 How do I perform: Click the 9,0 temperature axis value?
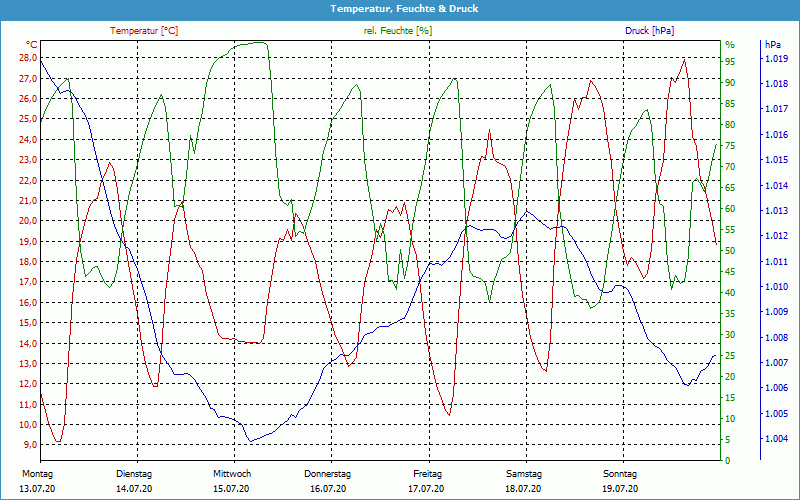point(31,445)
